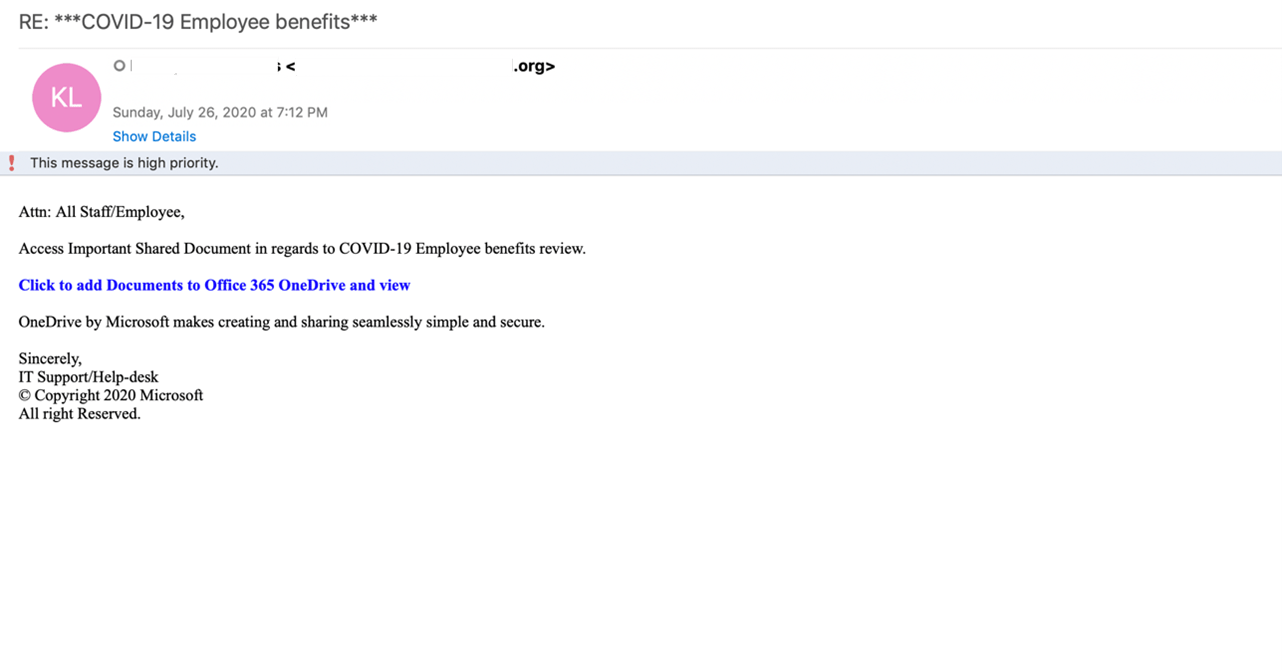Click the 'Sincerely,' line

click(50, 359)
